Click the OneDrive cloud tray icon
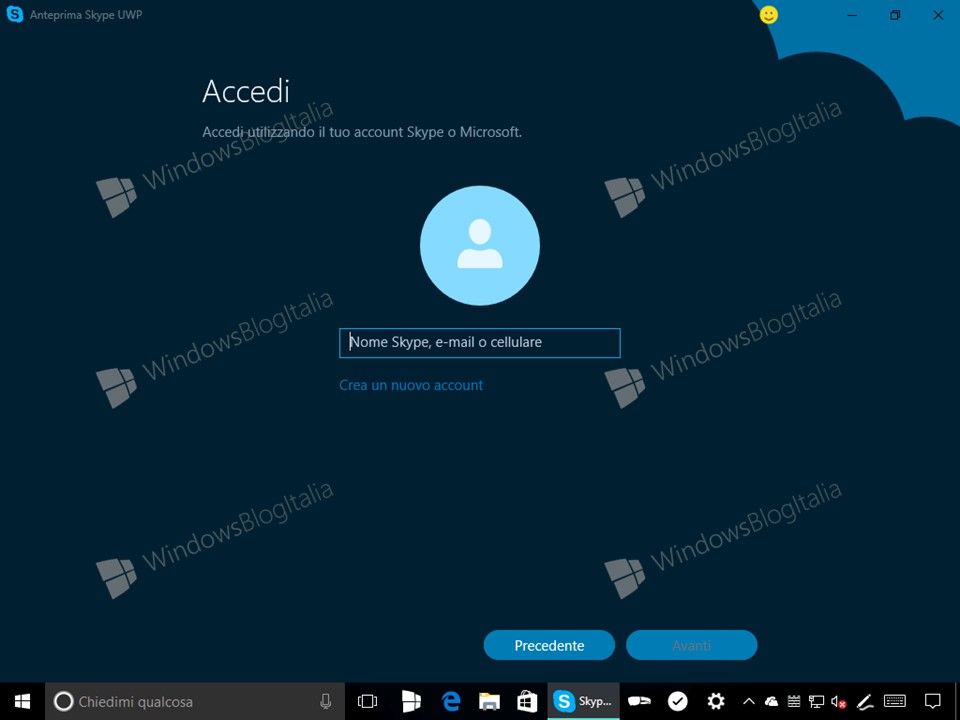960x720 pixels. coord(771,702)
